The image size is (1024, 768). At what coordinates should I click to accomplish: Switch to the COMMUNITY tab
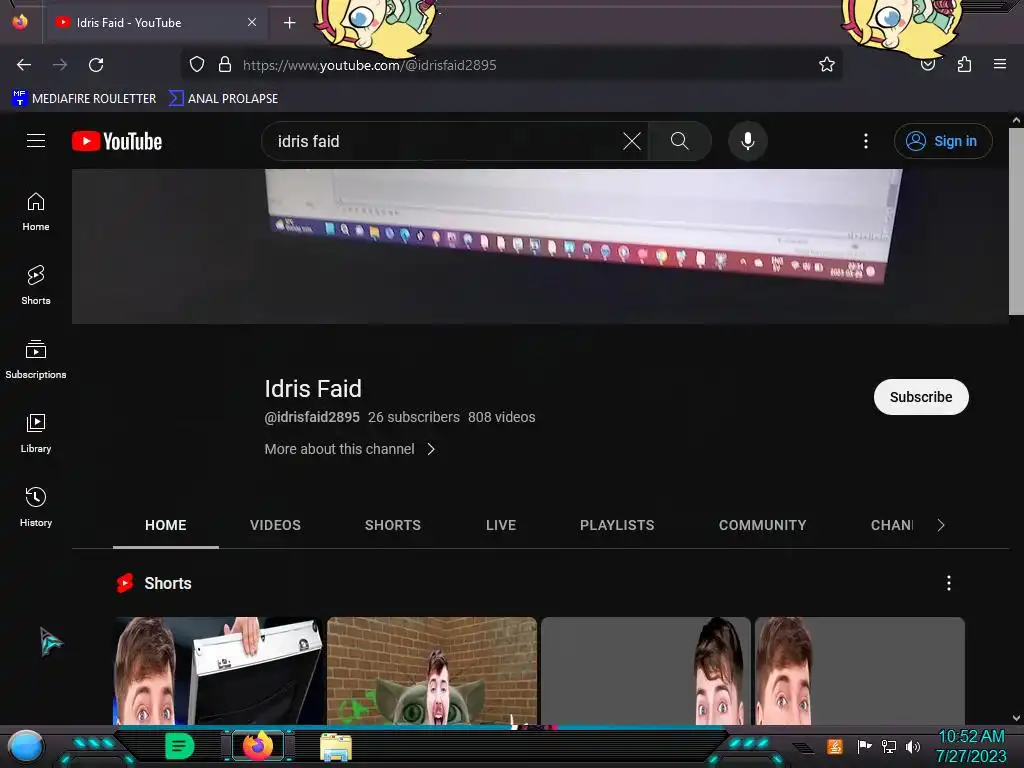point(762,525)
